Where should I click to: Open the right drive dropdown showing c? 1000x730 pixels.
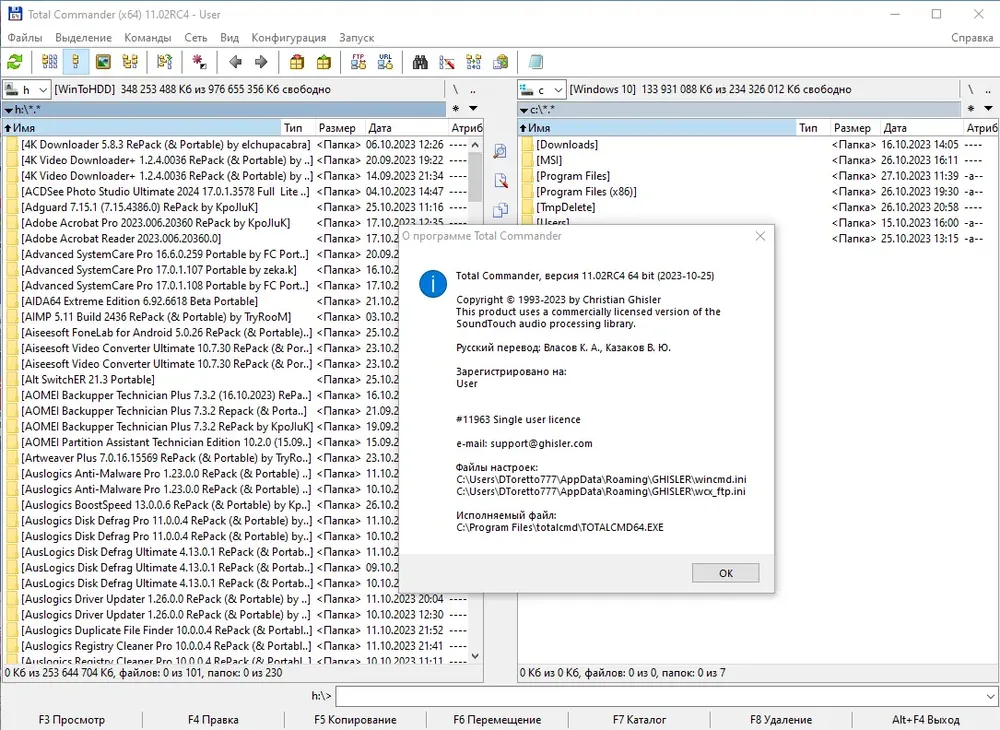[x=541, y=89]
